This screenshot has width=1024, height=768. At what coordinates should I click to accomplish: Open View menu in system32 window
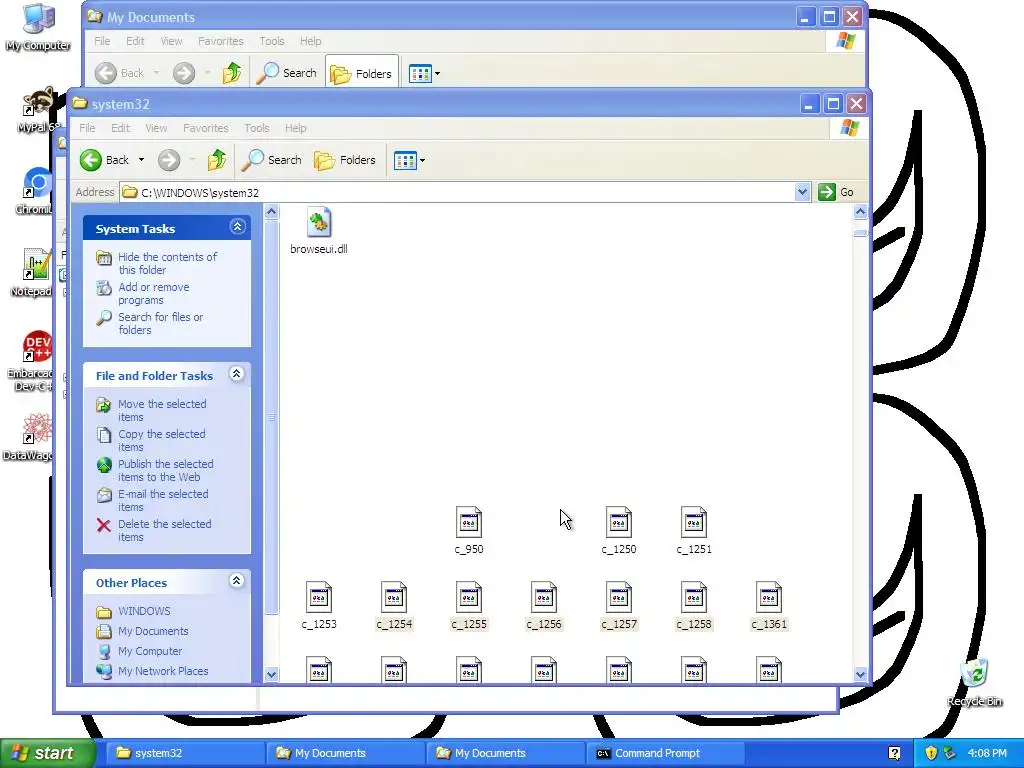point(156,128)
